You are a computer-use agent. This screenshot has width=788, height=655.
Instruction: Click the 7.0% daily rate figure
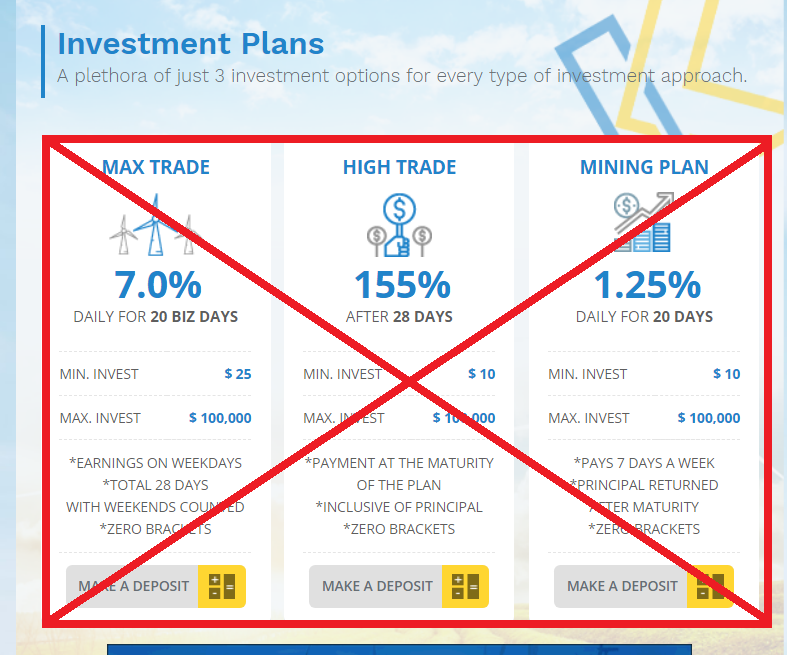(x=158, y=285)
